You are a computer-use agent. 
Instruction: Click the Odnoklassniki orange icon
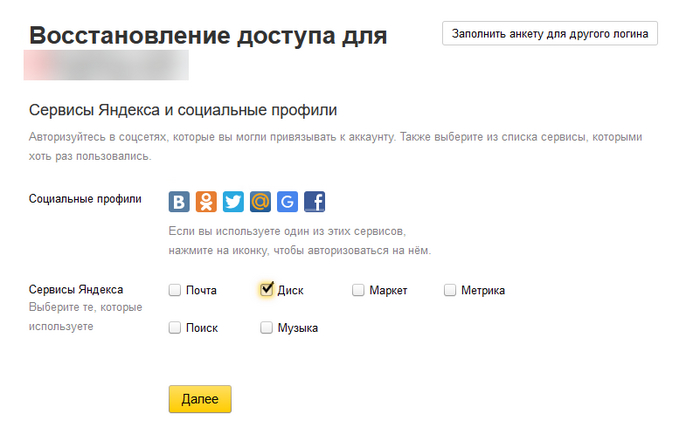point(206,202)
